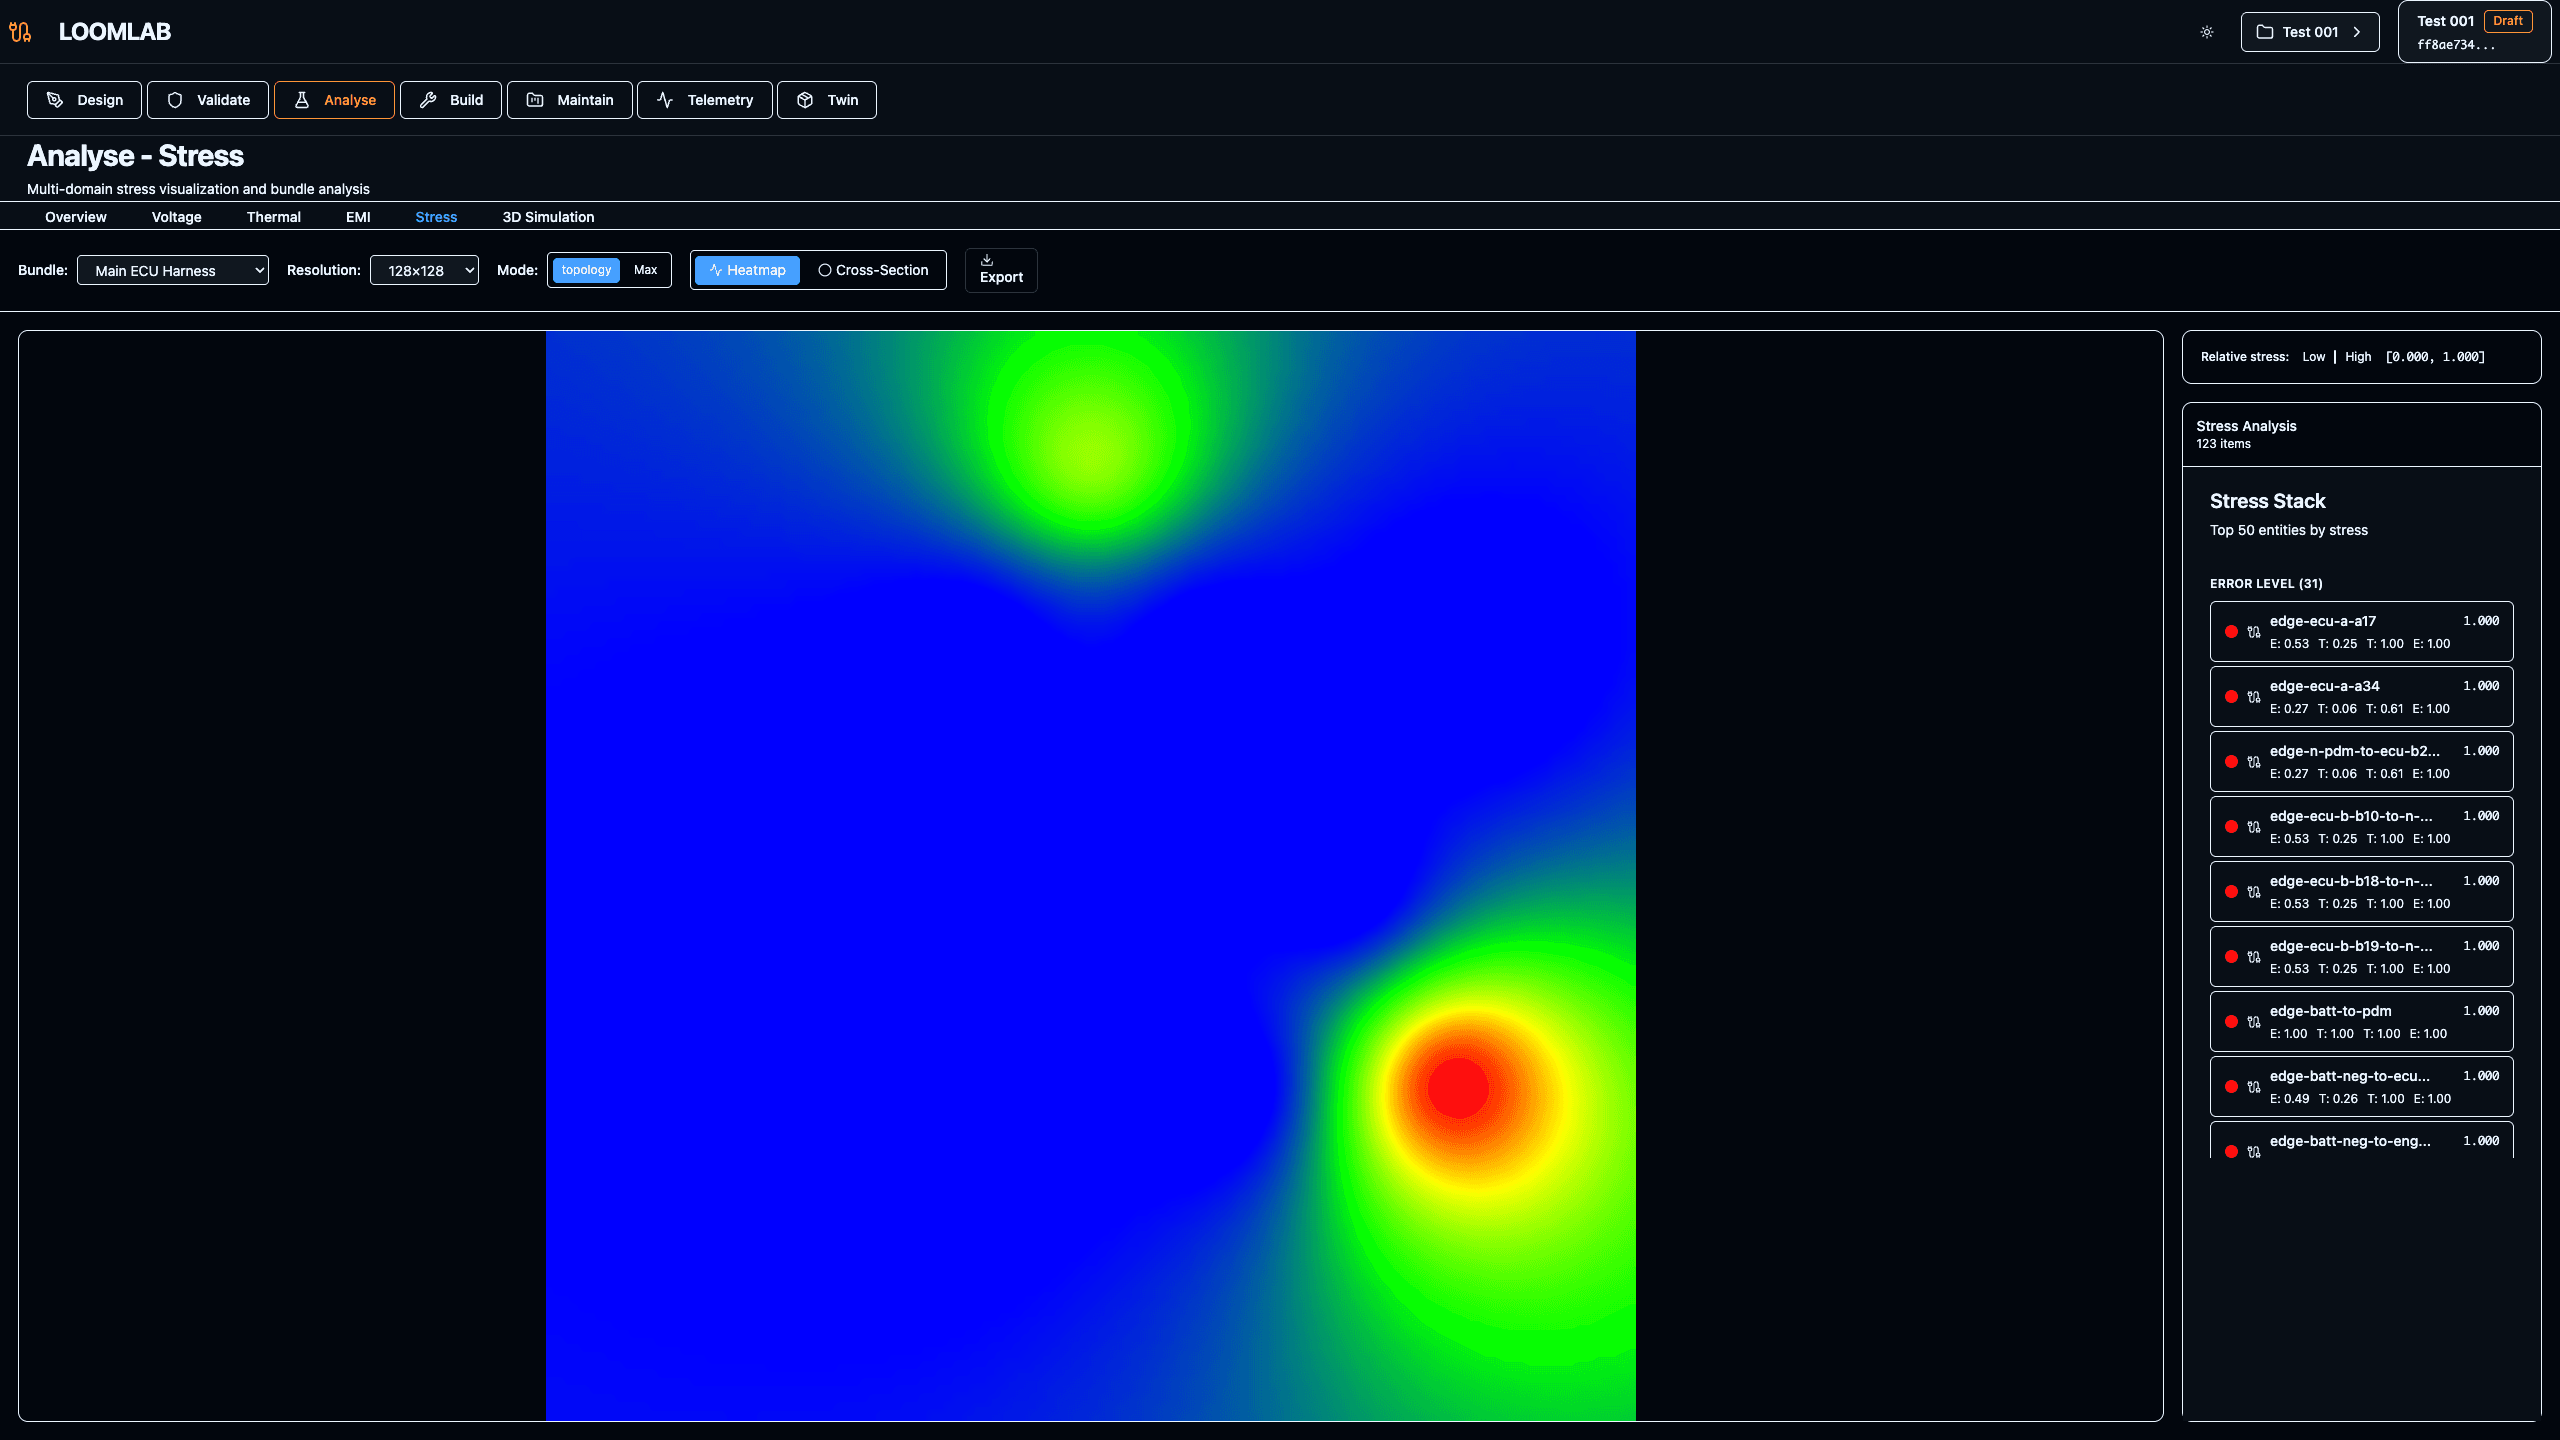The height and width of the screenshot is (1440, 2560).
Task: Switch to the Thermal tab
Action: [x=274, y=217]
